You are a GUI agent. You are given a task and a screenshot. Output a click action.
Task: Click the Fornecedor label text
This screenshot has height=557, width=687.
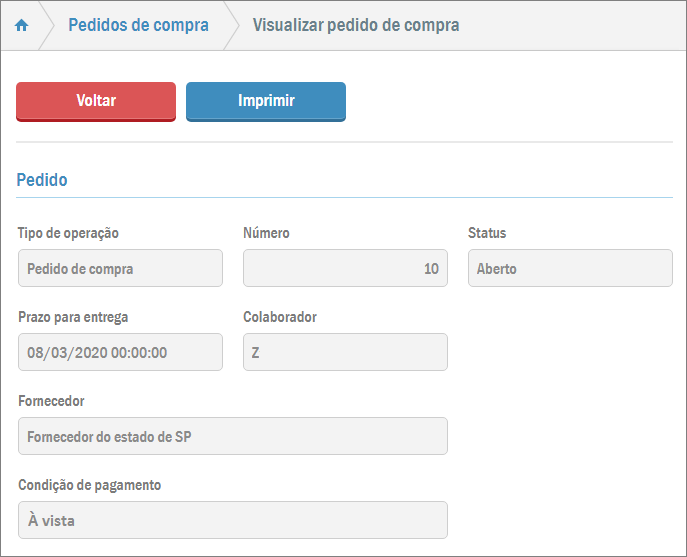[51, 401]
